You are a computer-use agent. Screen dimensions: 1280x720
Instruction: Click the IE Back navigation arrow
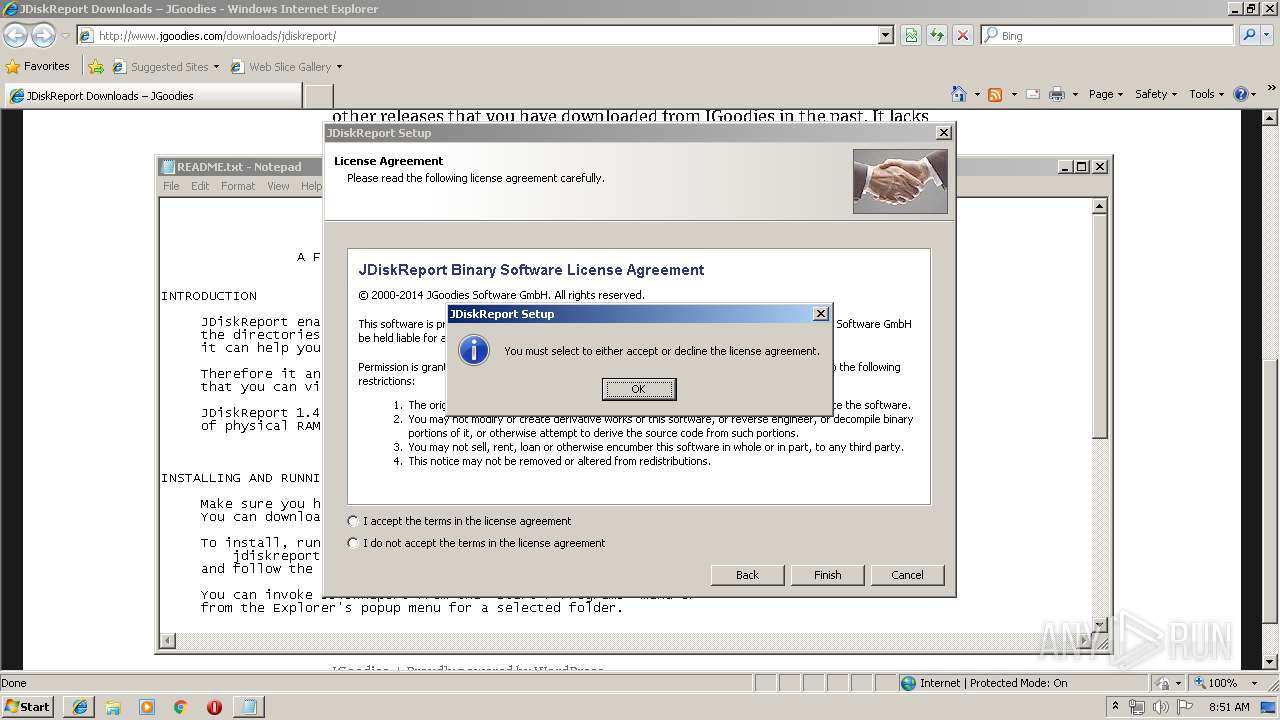[x=16, y=35]
